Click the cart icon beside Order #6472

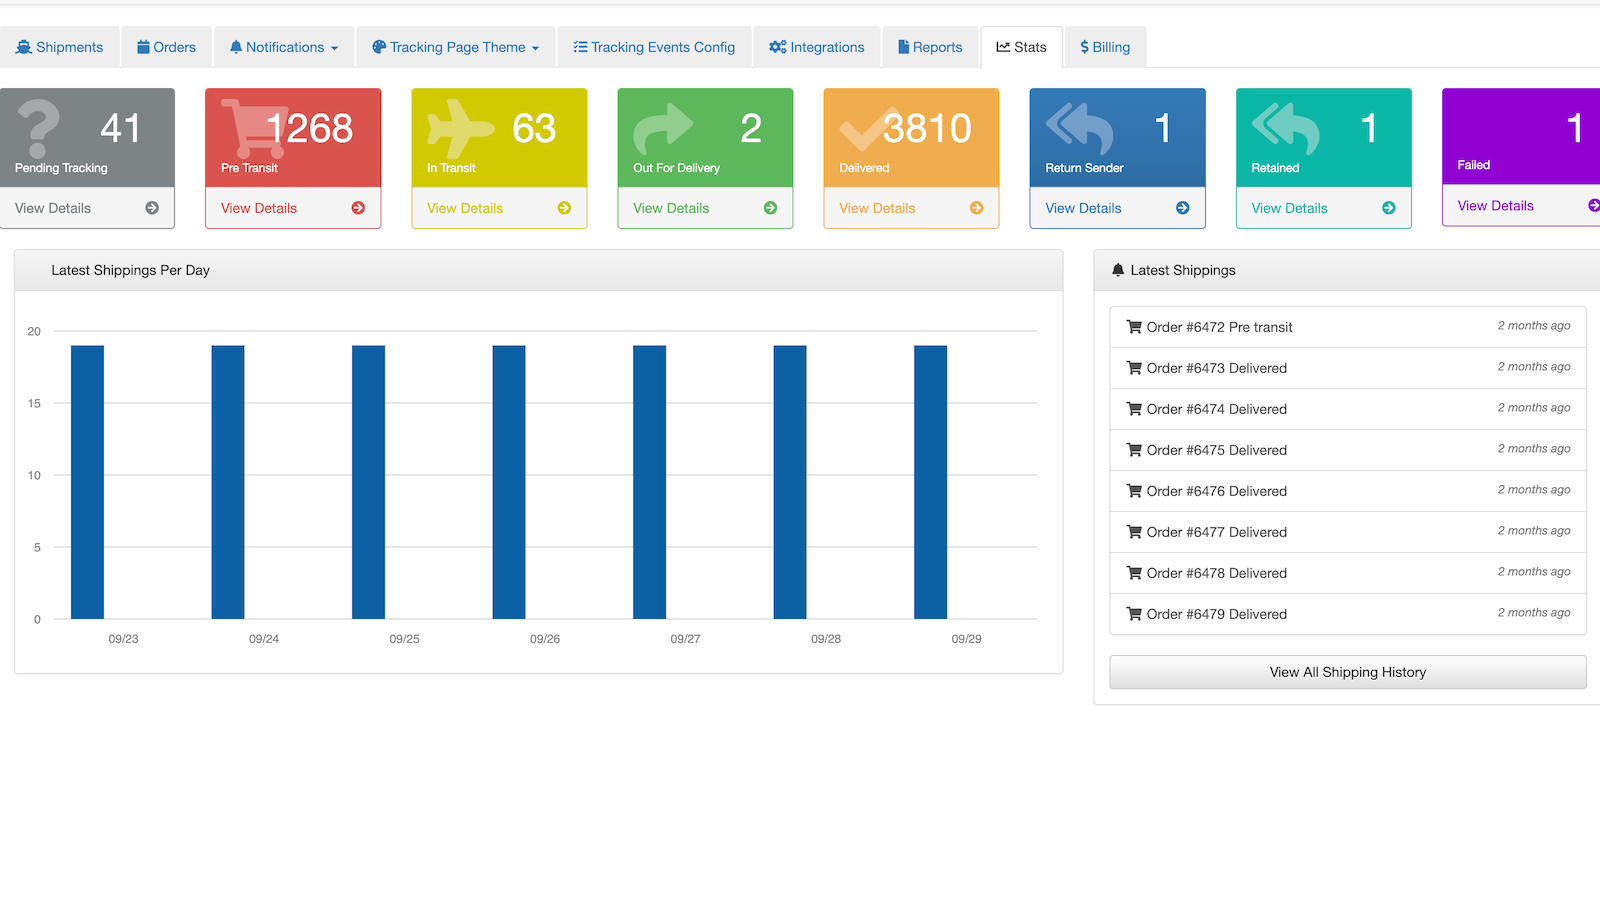pyautogui.click(x=1134, y=327)
